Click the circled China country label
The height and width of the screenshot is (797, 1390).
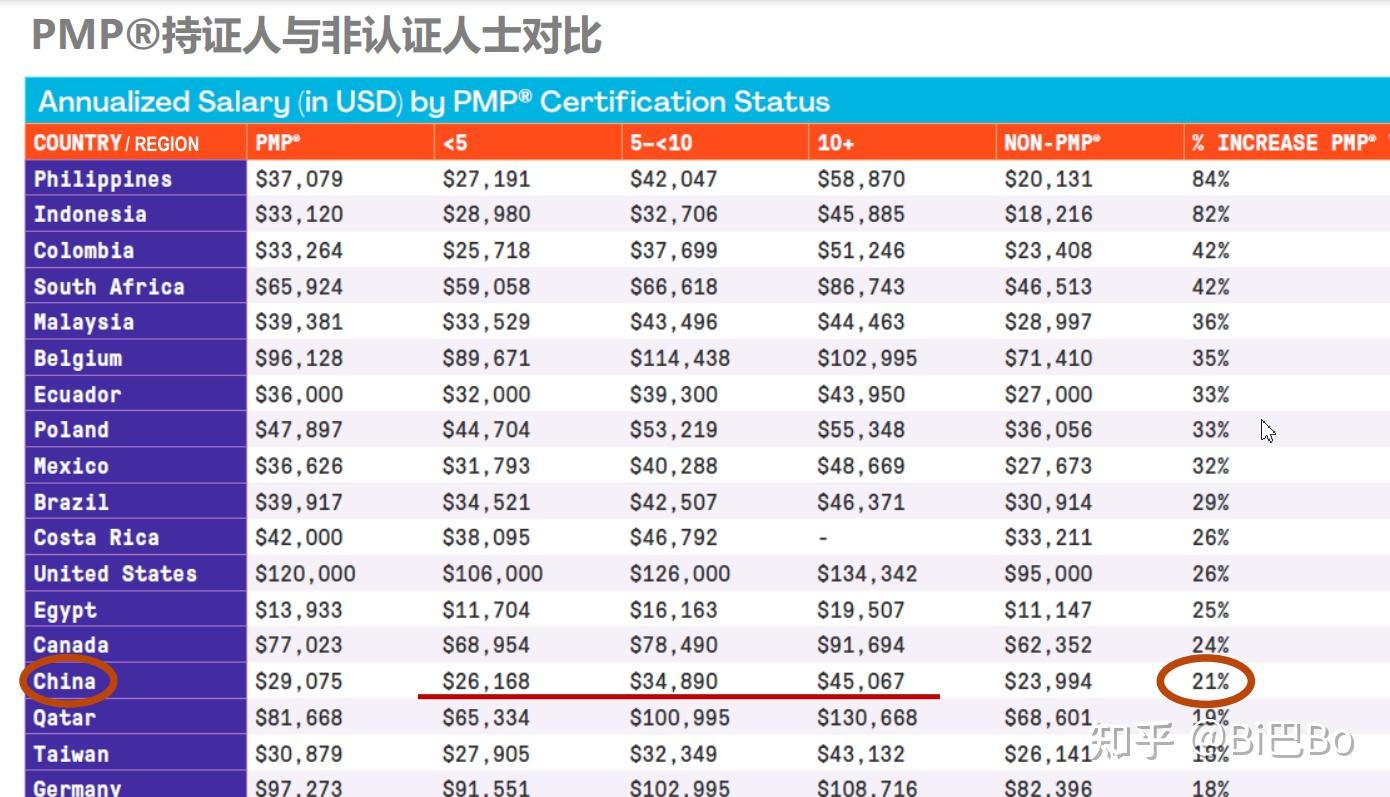(x=67, y=680)
